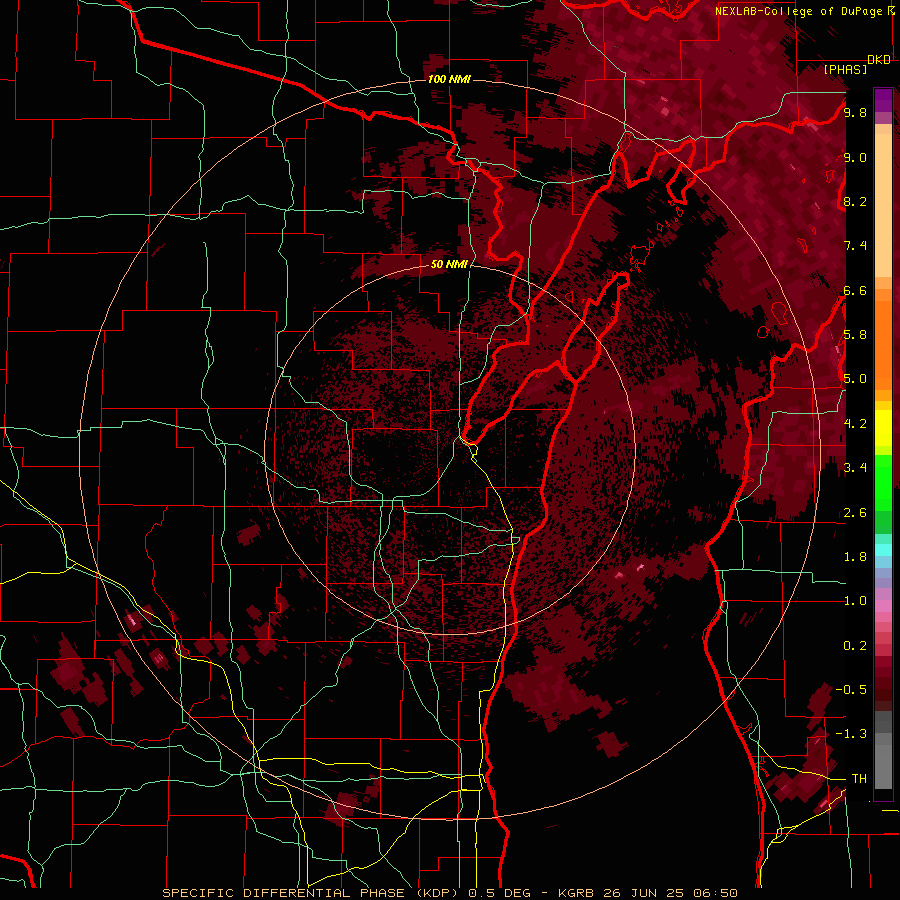Click the 1.0 scale value

click(855, 601)
